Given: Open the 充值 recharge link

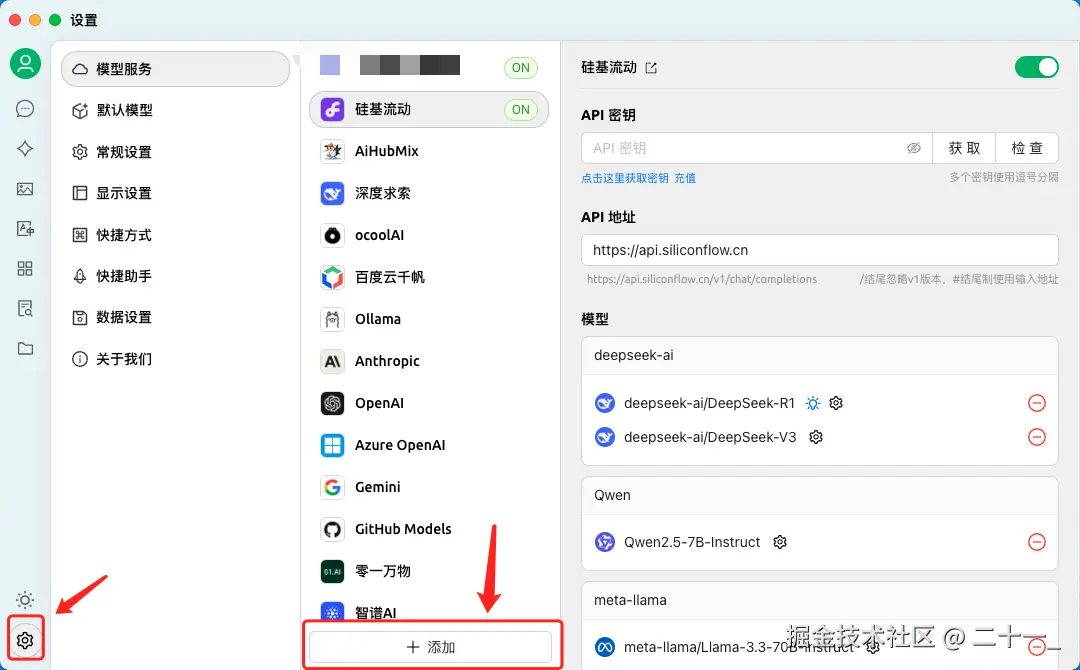Looking at the screenshot, I should 685,178.
